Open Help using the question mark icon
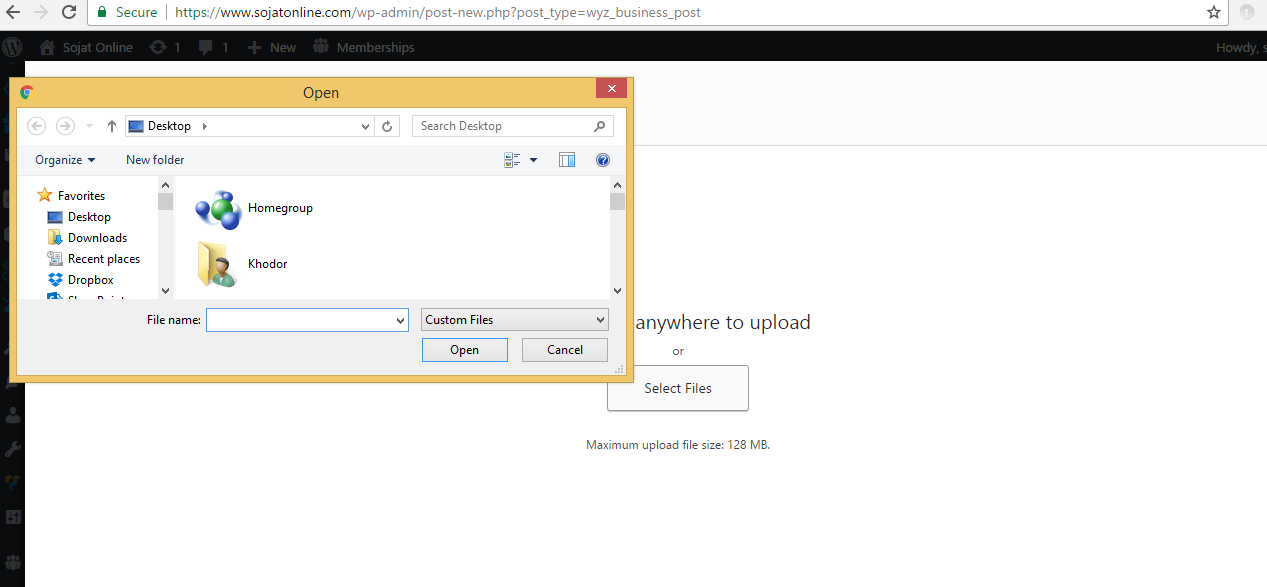Viewport: 1267px width, 587px height. point(602,160)
